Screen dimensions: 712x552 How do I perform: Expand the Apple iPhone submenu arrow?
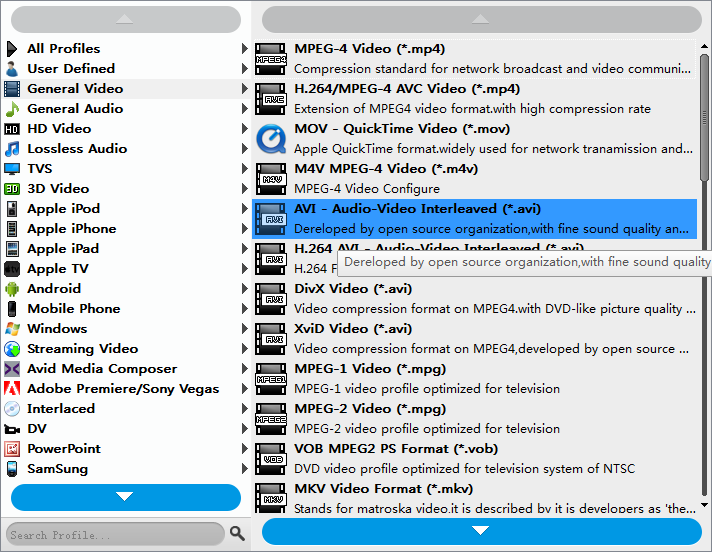pos(244,229)
